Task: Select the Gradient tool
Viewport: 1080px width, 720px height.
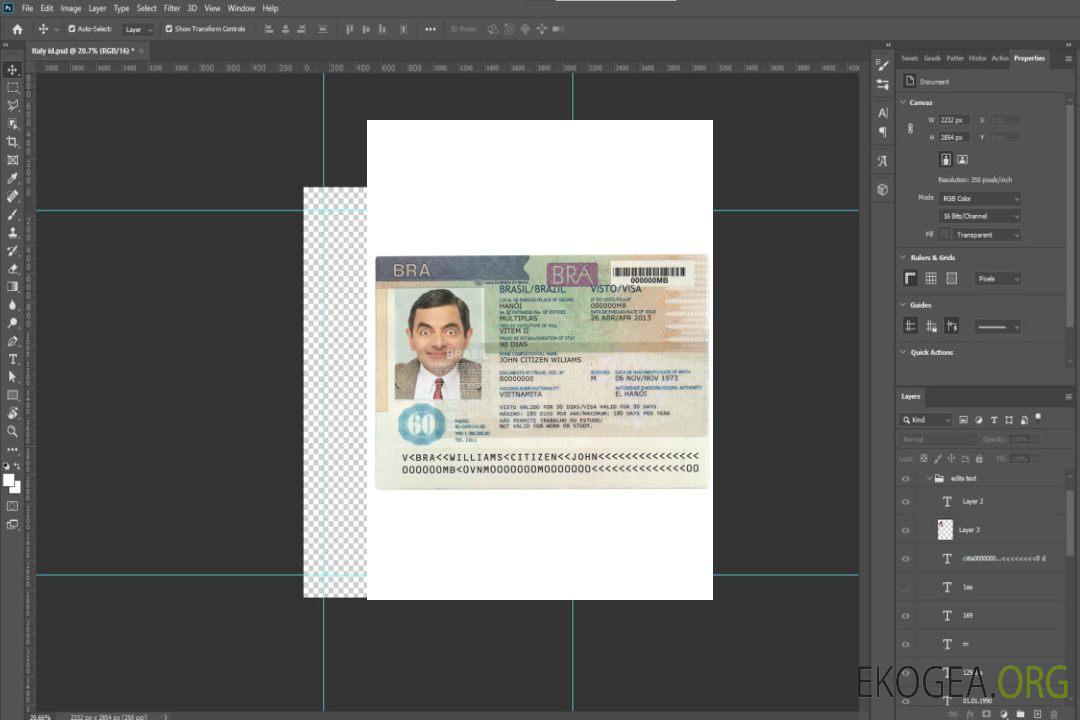Action: click(x=12, y=287)
